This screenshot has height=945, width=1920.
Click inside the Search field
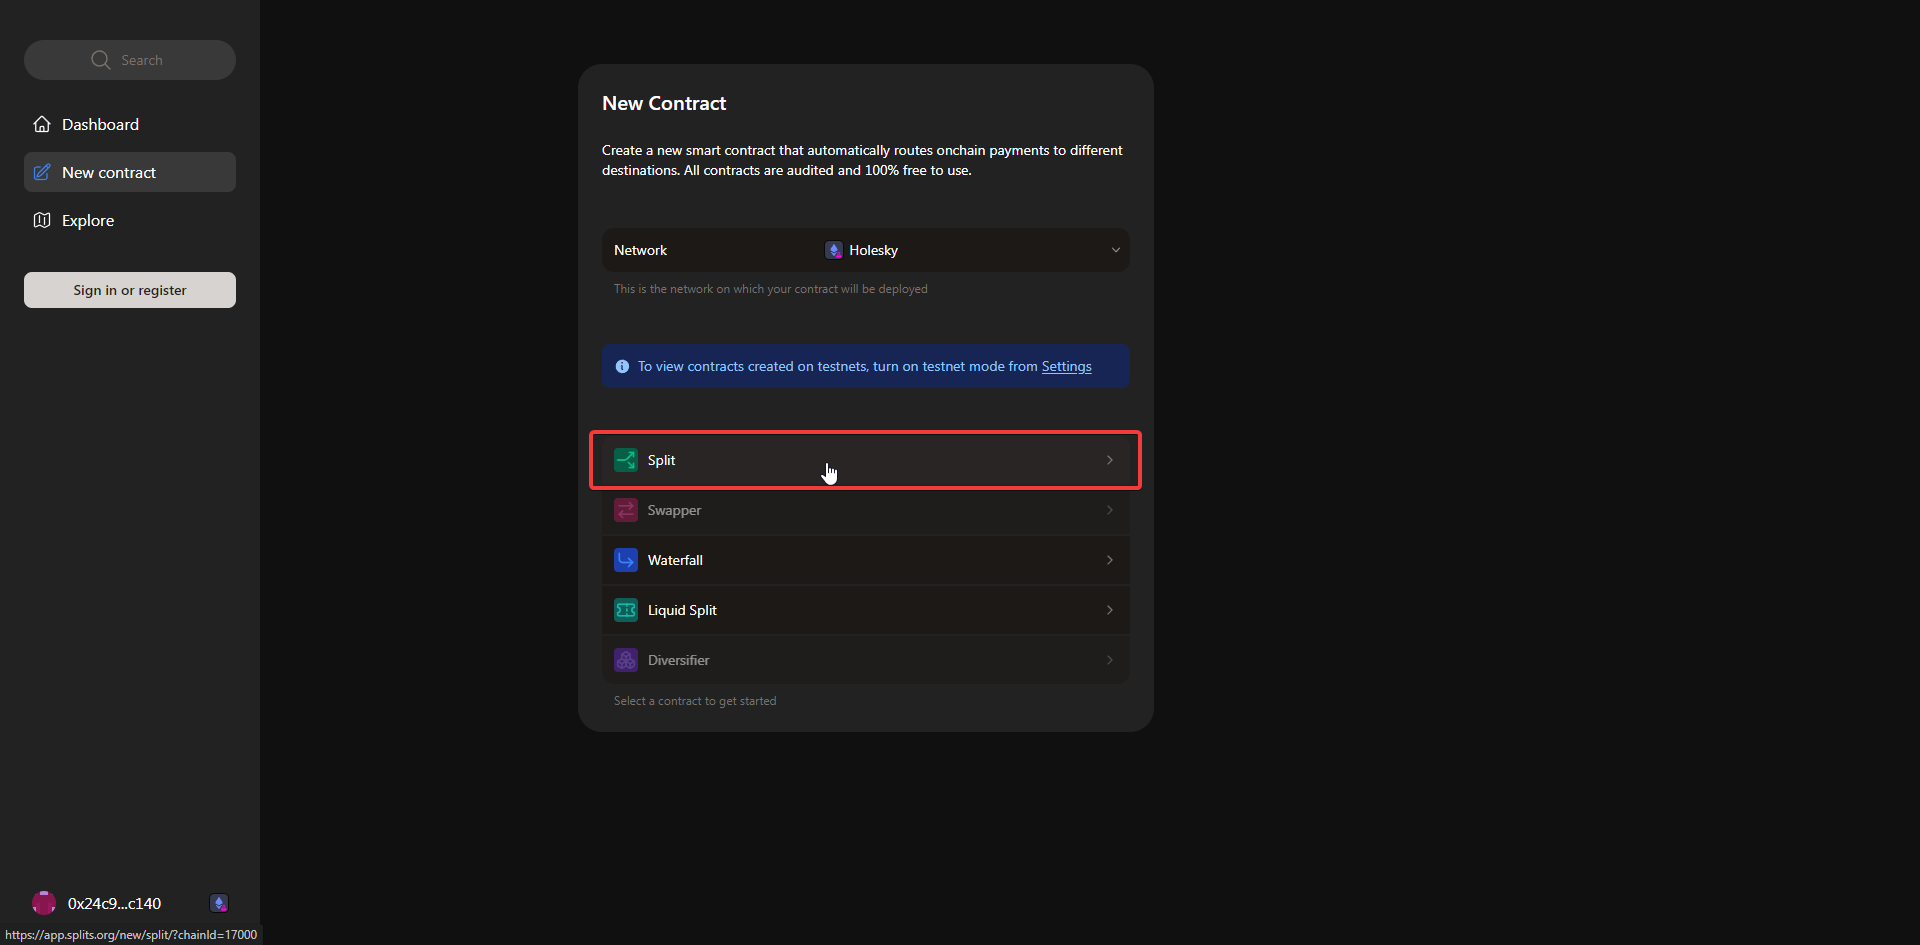click(x=129, y=59)
